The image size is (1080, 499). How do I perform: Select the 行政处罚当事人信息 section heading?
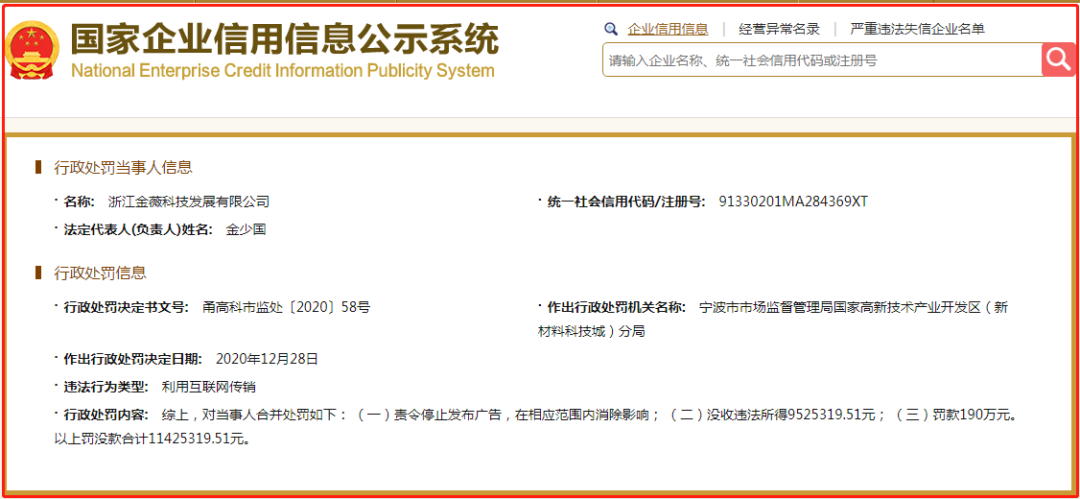123,167
